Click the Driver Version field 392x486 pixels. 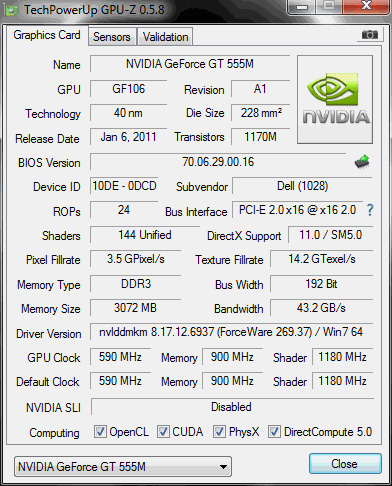[x=231, y=332]
